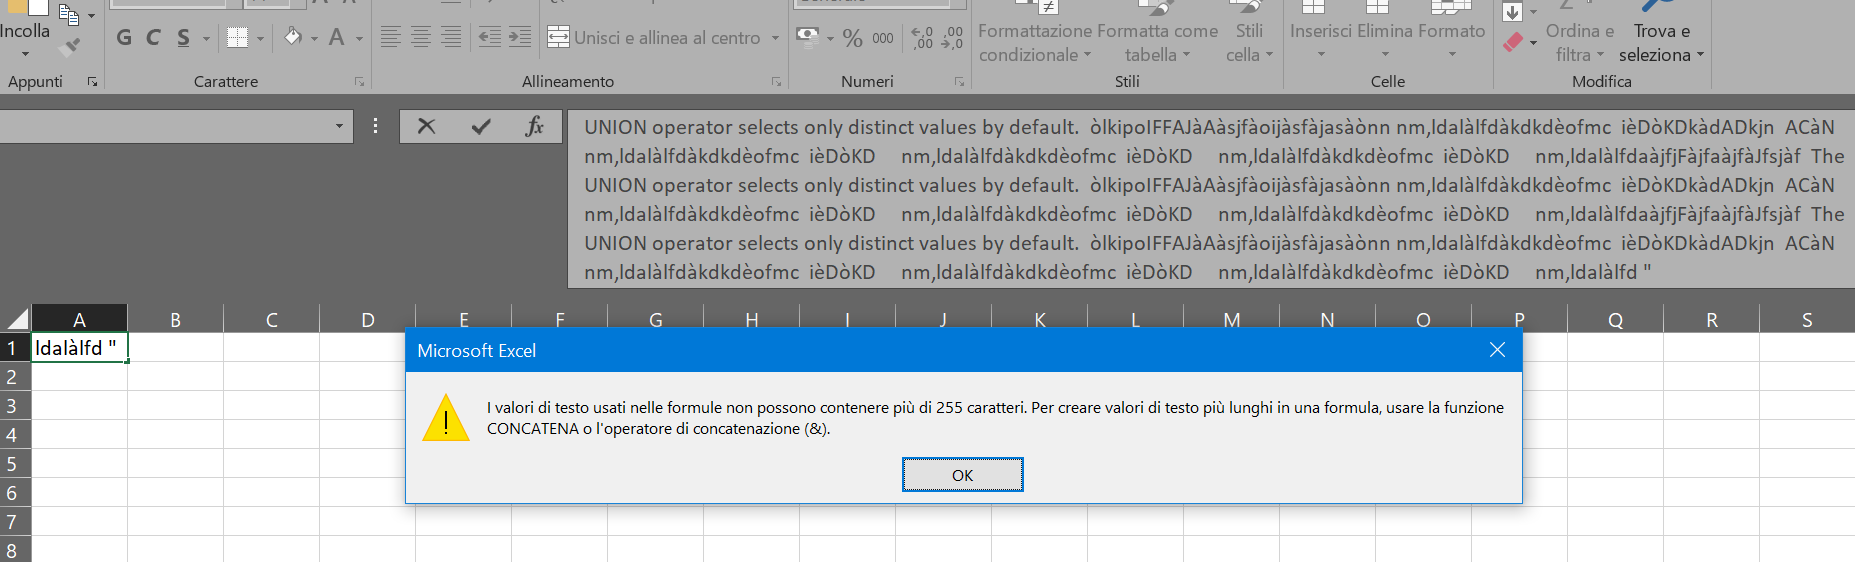Image resolution: width=1855 pixels, height=562 pixels.
Task: Increase decimal places icon
Action: (922, 38)
